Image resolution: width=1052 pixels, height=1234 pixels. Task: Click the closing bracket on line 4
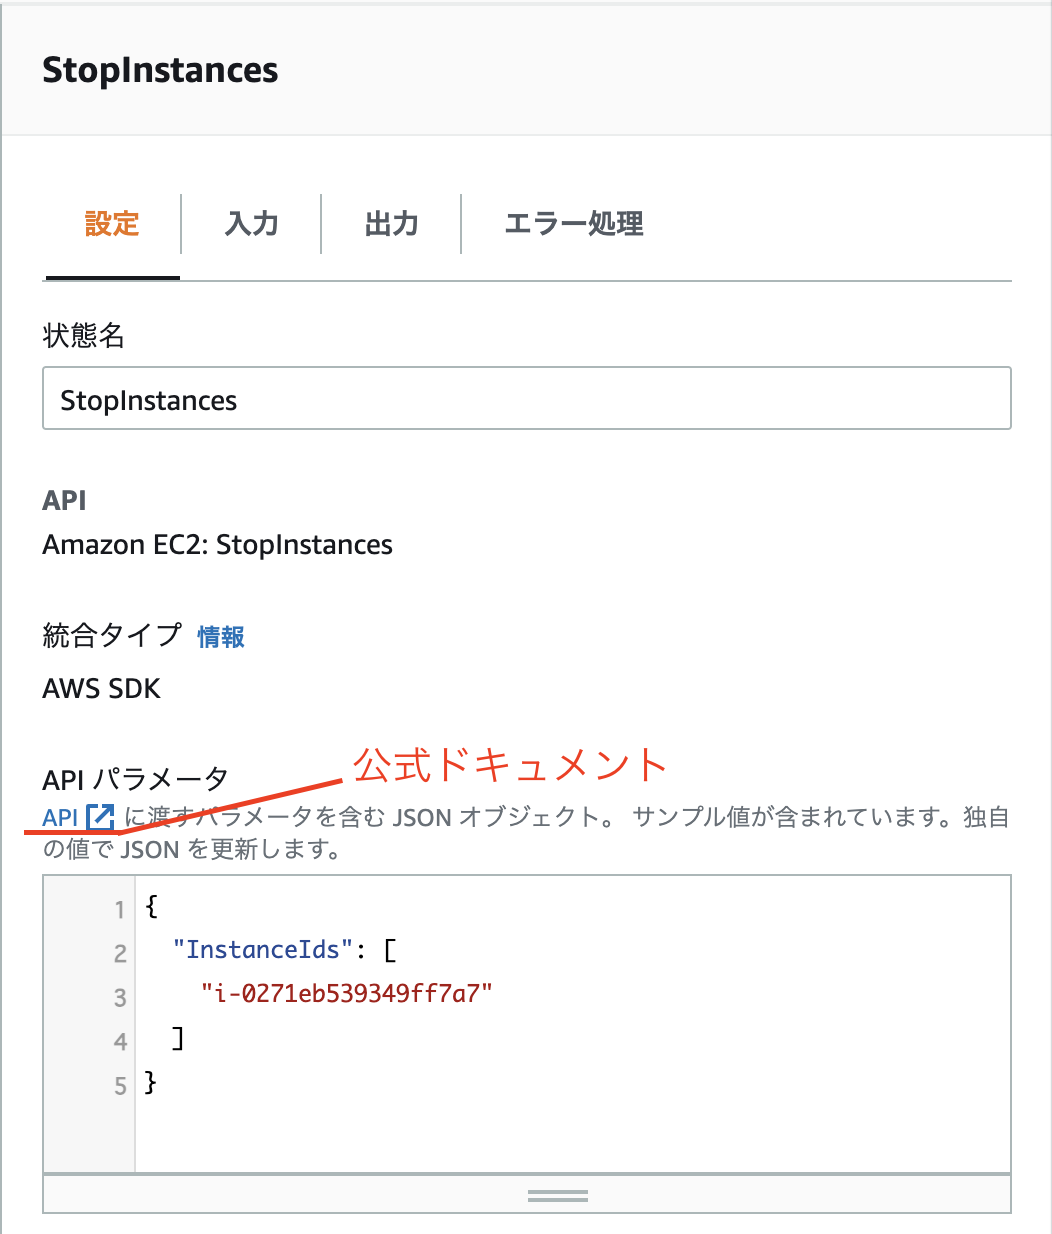click(179, 1038)
